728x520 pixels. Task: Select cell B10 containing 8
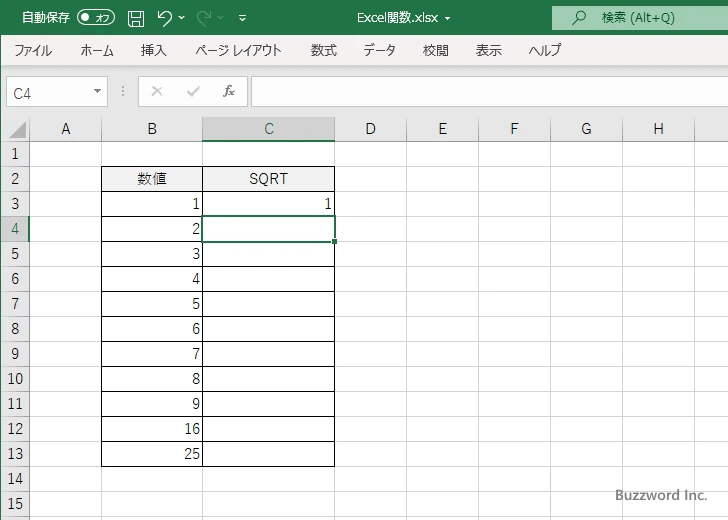pyautogui.click(x=152, y=379)
